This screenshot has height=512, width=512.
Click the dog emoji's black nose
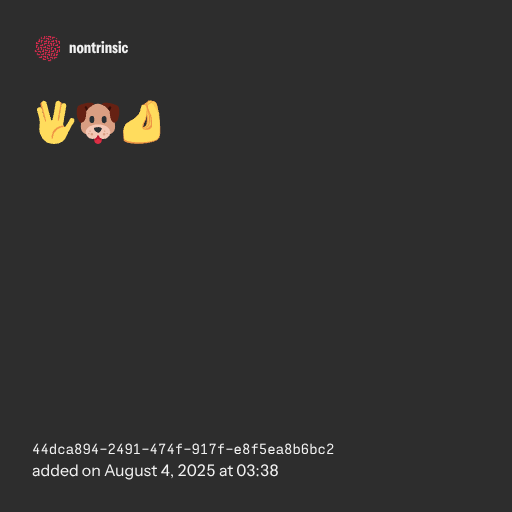point(98,129)
